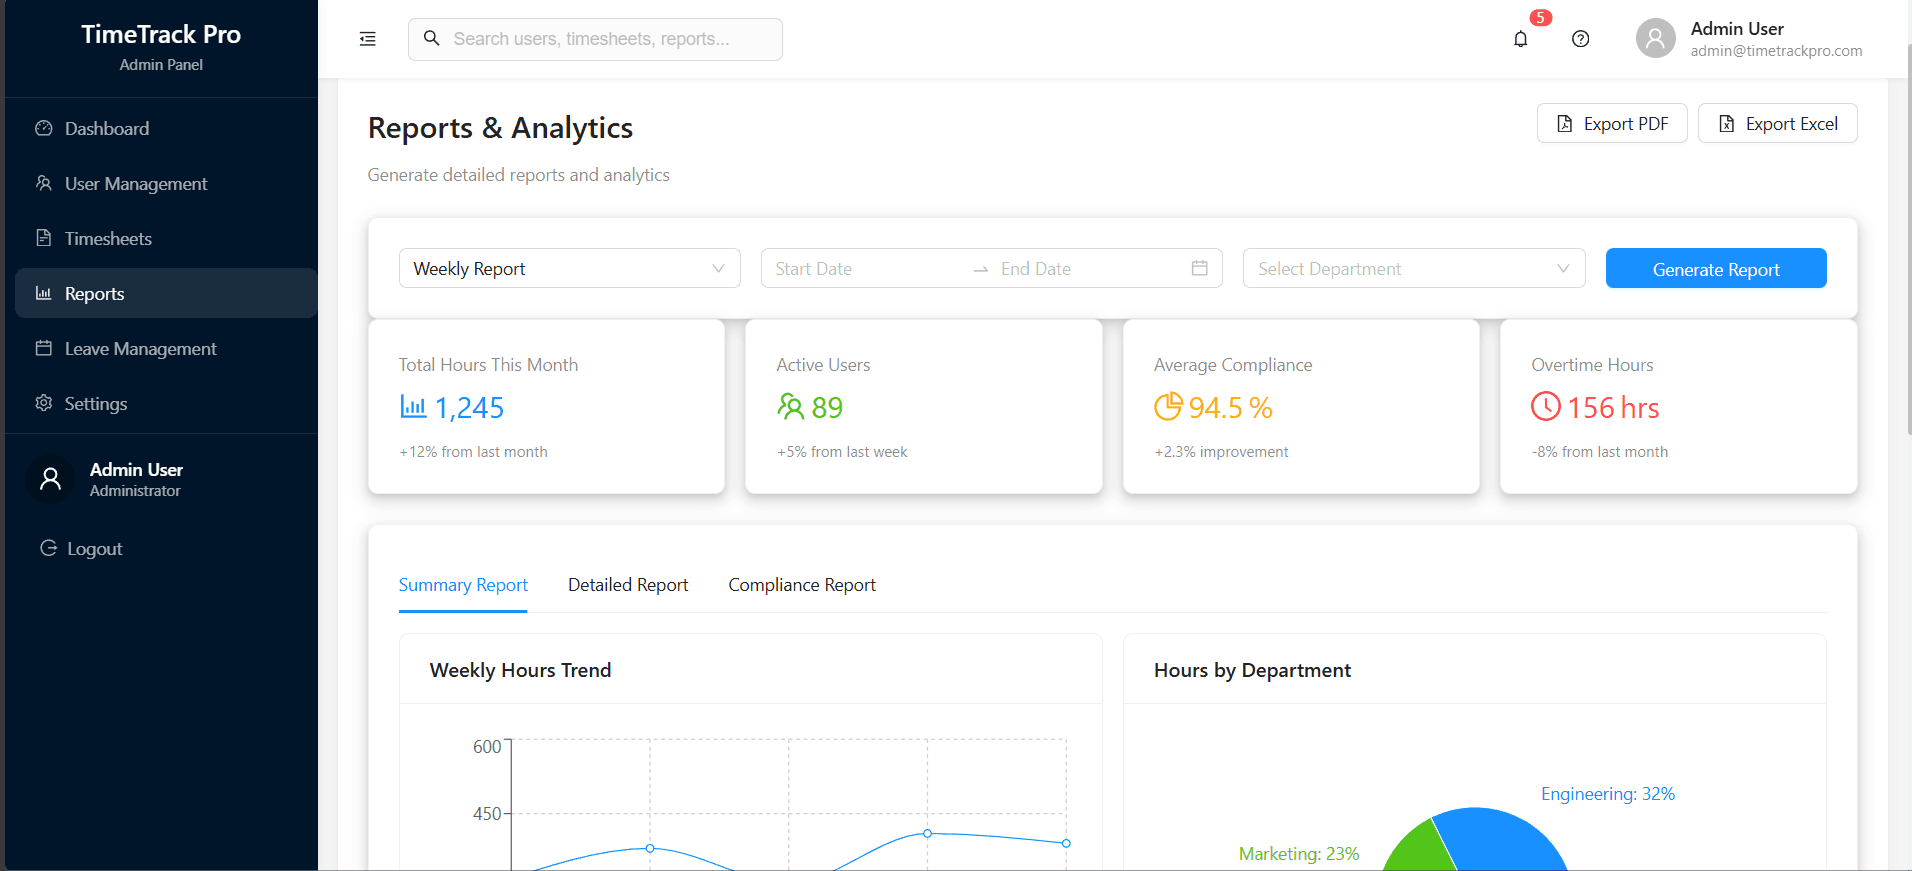Click the blue Engineering pie slice
This screenshot has height=871, width=1912.
click(1500, 838)
